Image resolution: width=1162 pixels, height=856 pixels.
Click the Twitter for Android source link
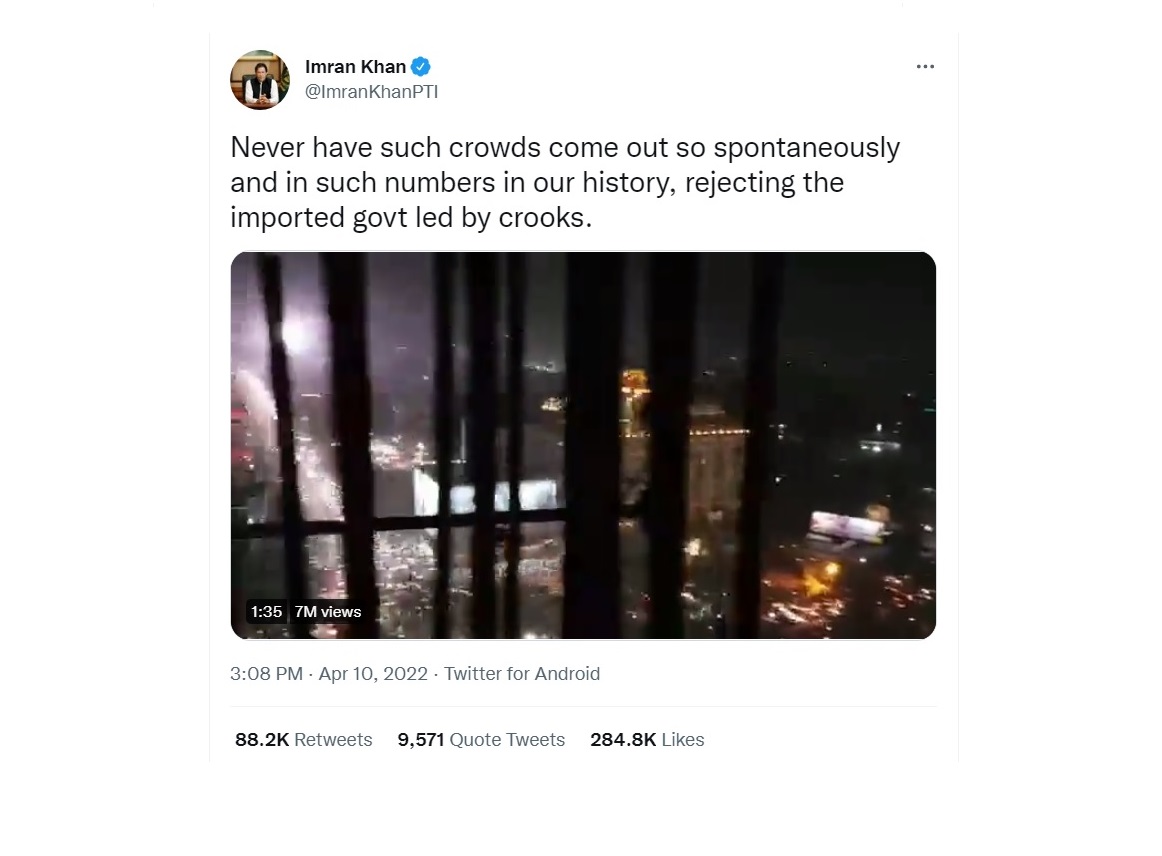pyautogui.click(x=522, y=674)
